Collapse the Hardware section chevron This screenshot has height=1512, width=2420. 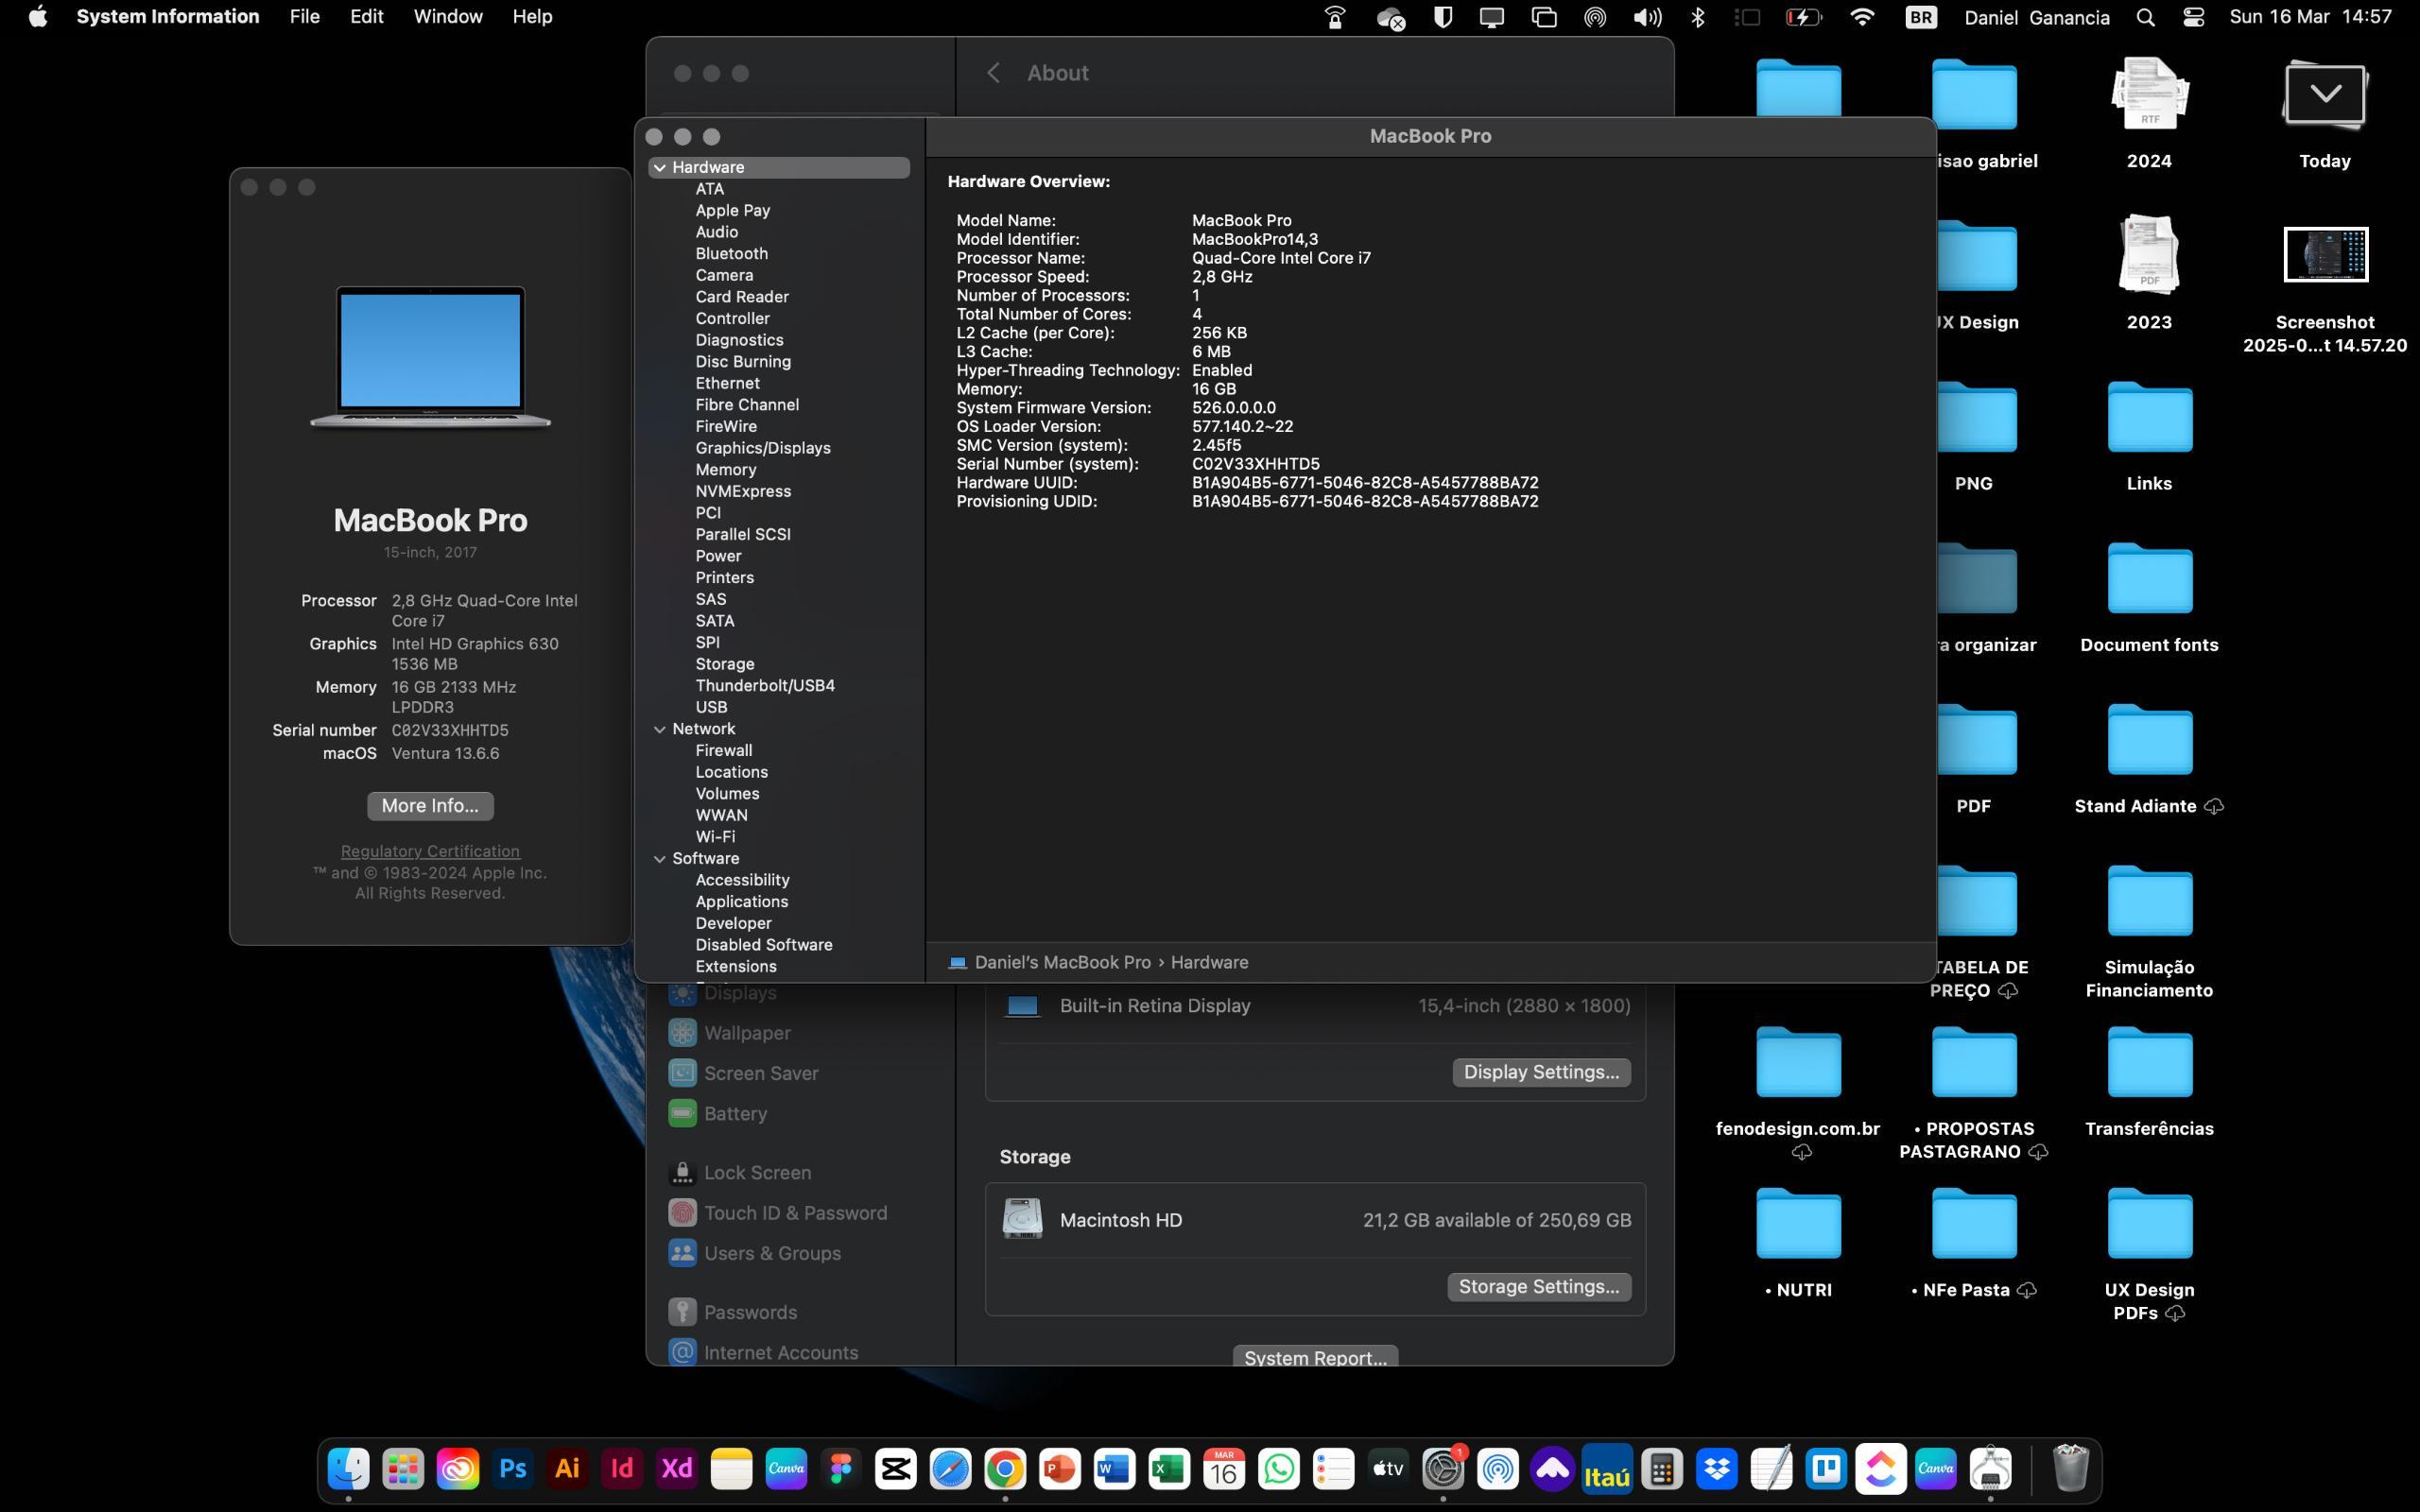660,168
